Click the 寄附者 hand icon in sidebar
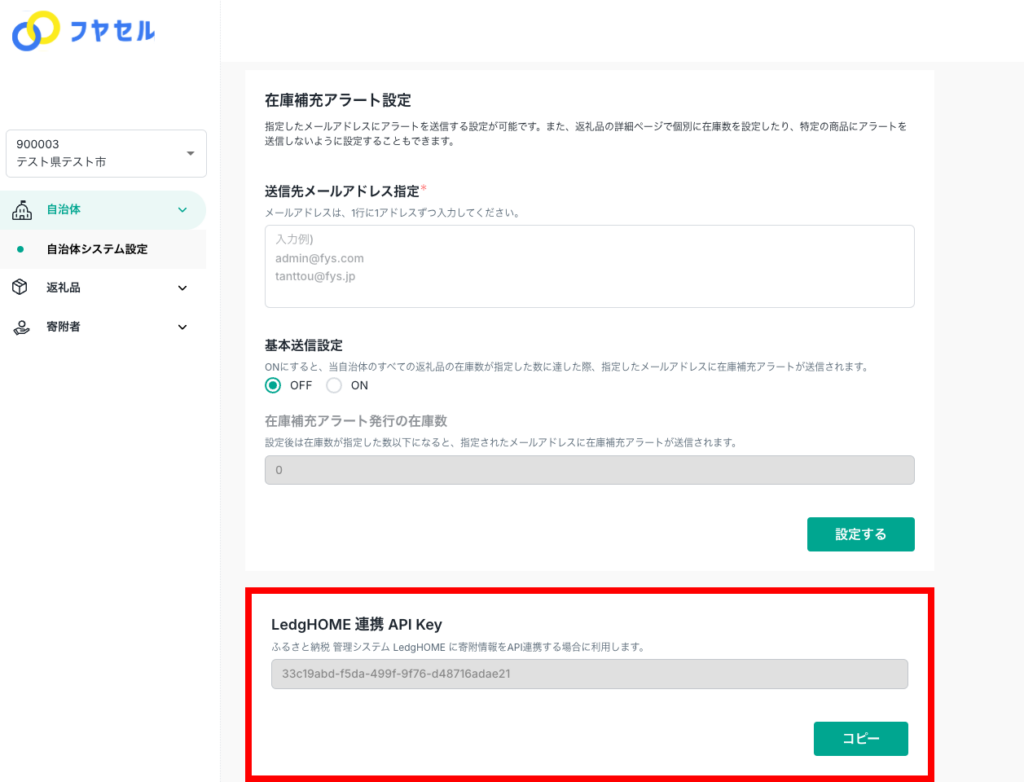 click(21, 327)
